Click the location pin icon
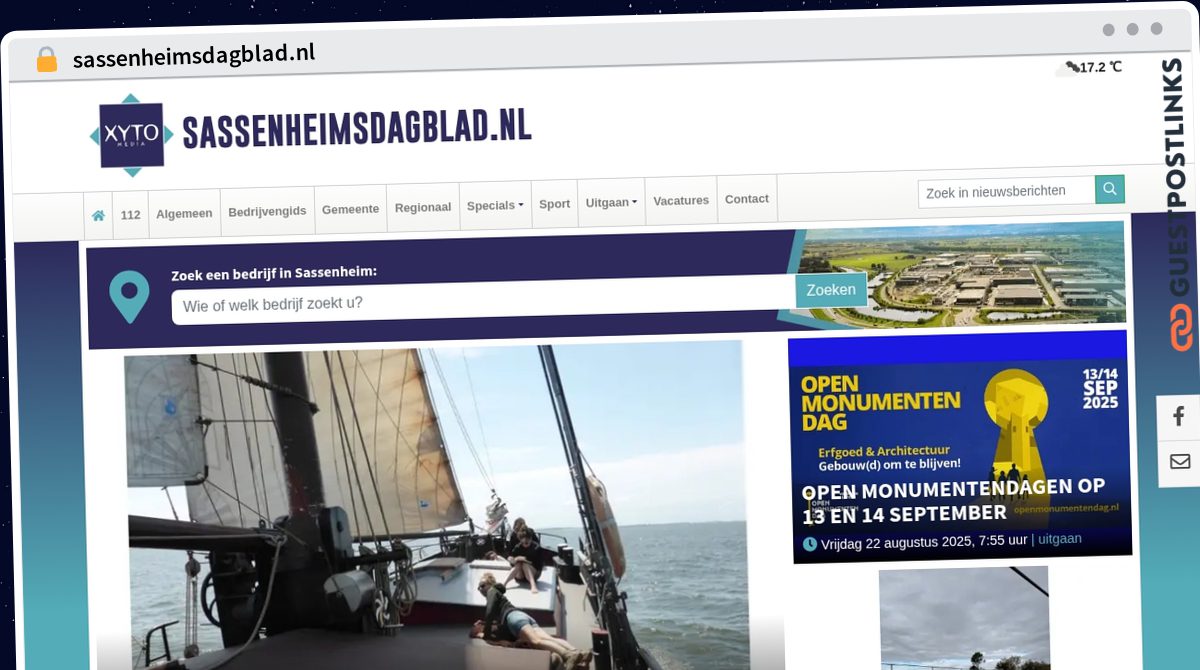The height and width of the screenshot is (670, 1200). [129, 297]
